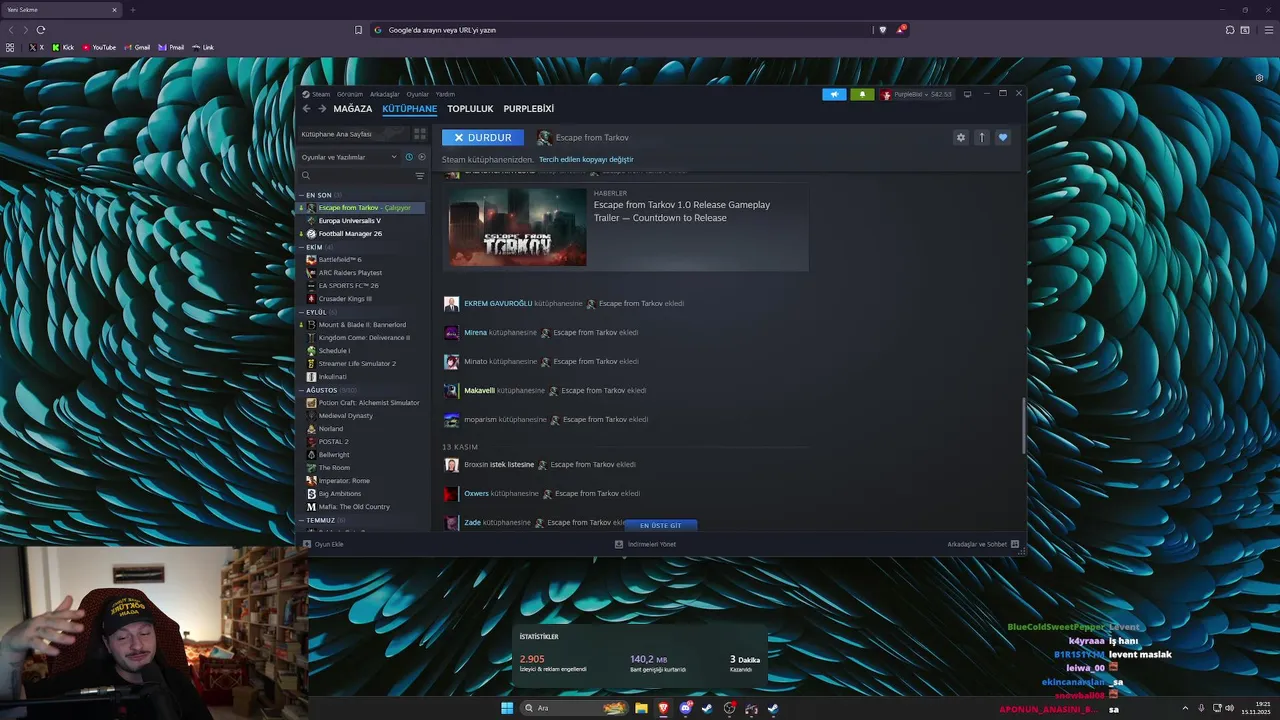Click the browser URL address field

[x=620, y=30]
